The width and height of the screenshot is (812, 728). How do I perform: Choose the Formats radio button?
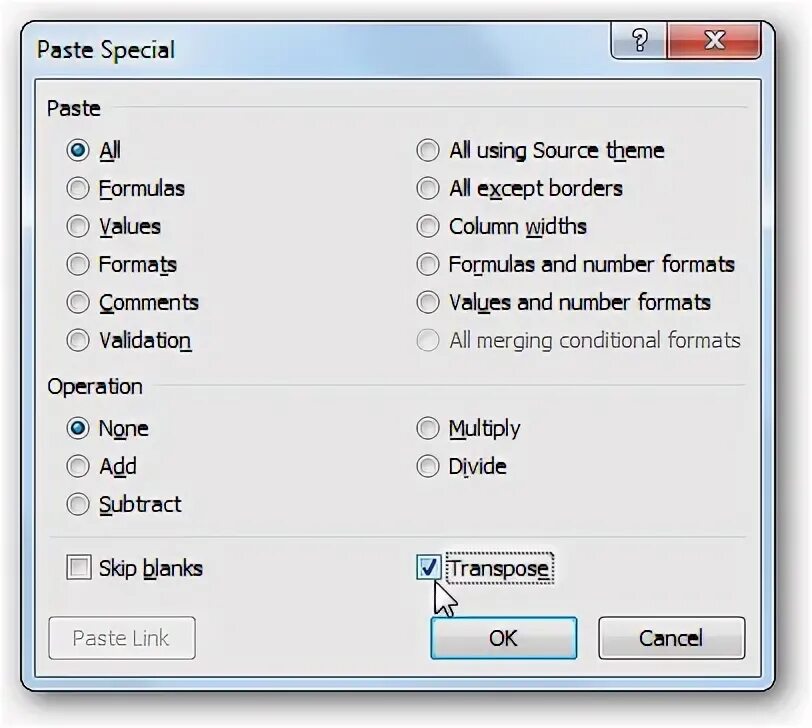click(78, 264)
